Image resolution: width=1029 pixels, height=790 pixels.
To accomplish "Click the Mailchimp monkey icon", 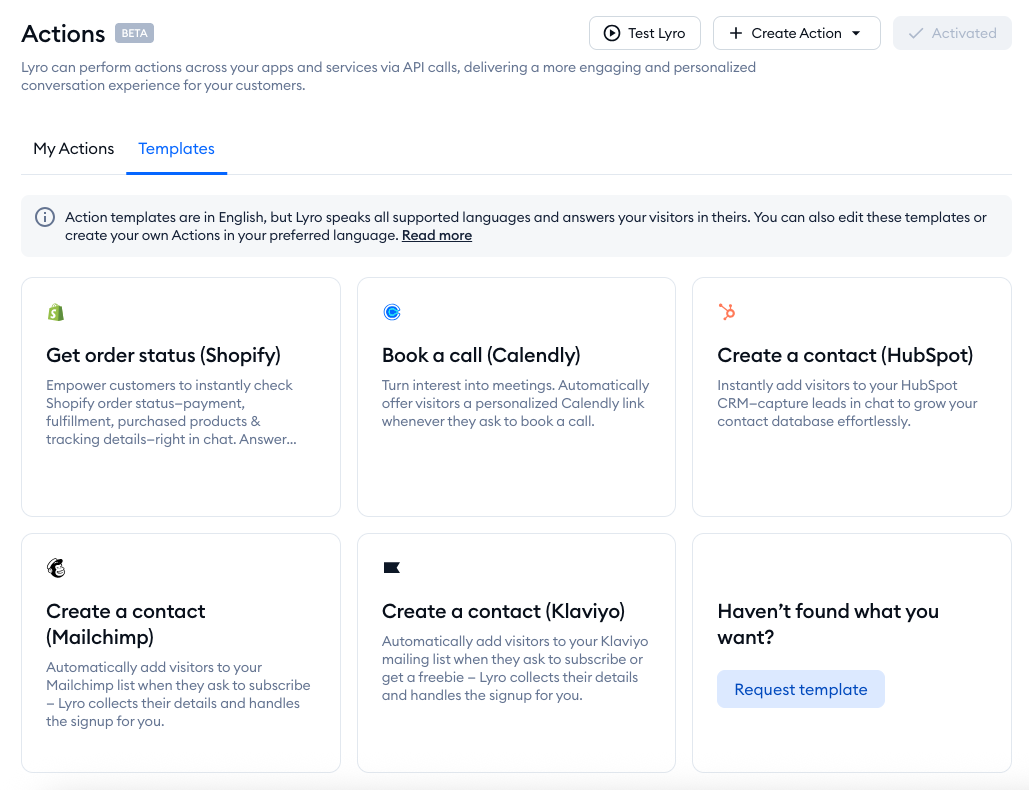I will (56, 568).
